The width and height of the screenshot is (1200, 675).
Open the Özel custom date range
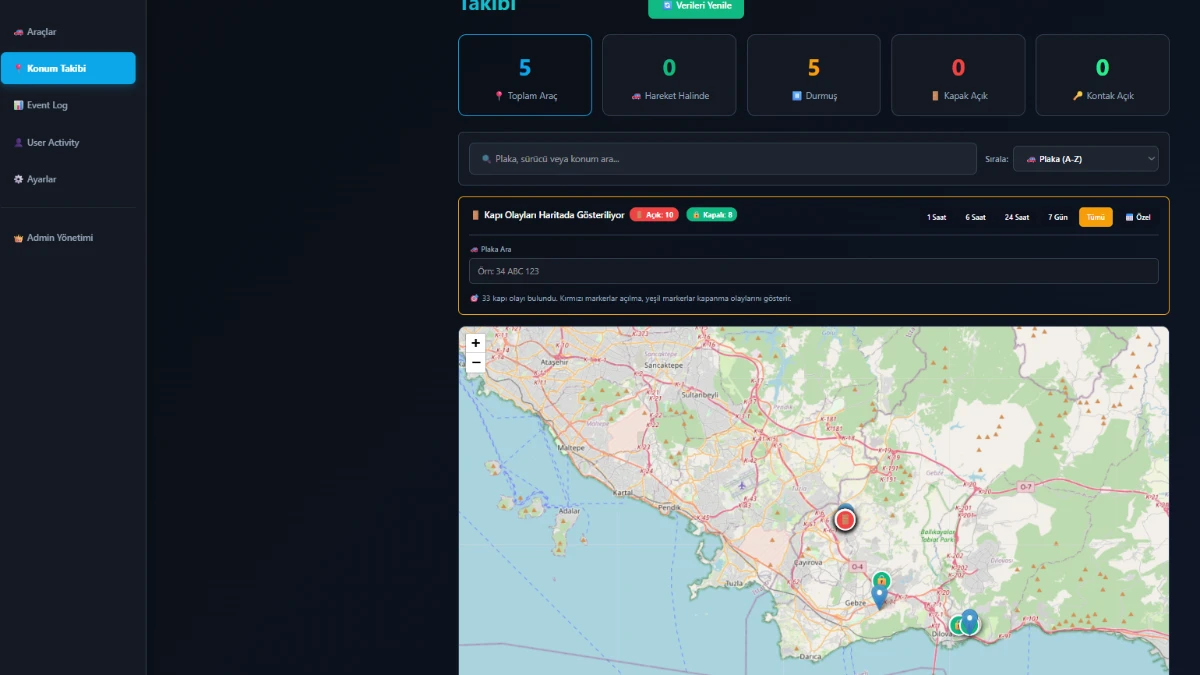pyautogui.click(x=1138, y=217)
